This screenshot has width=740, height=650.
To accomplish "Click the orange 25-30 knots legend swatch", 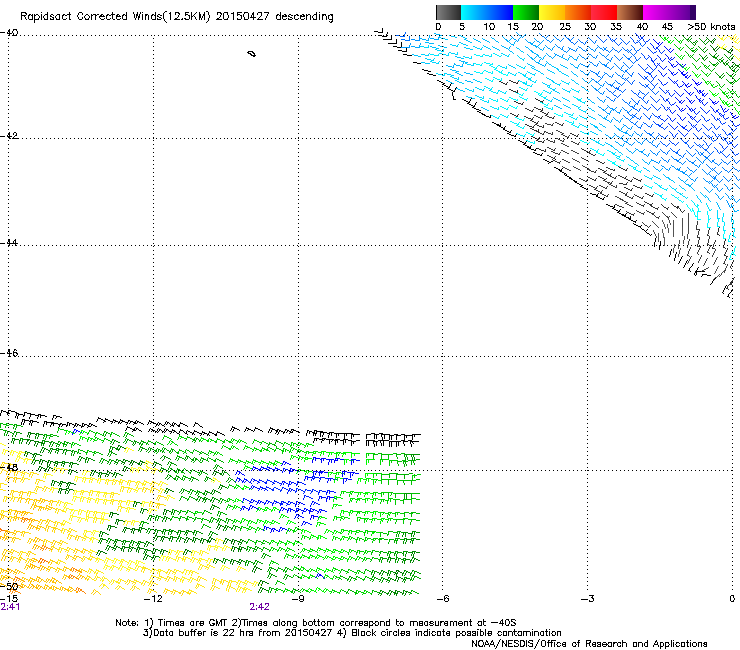I will (578, 12).
